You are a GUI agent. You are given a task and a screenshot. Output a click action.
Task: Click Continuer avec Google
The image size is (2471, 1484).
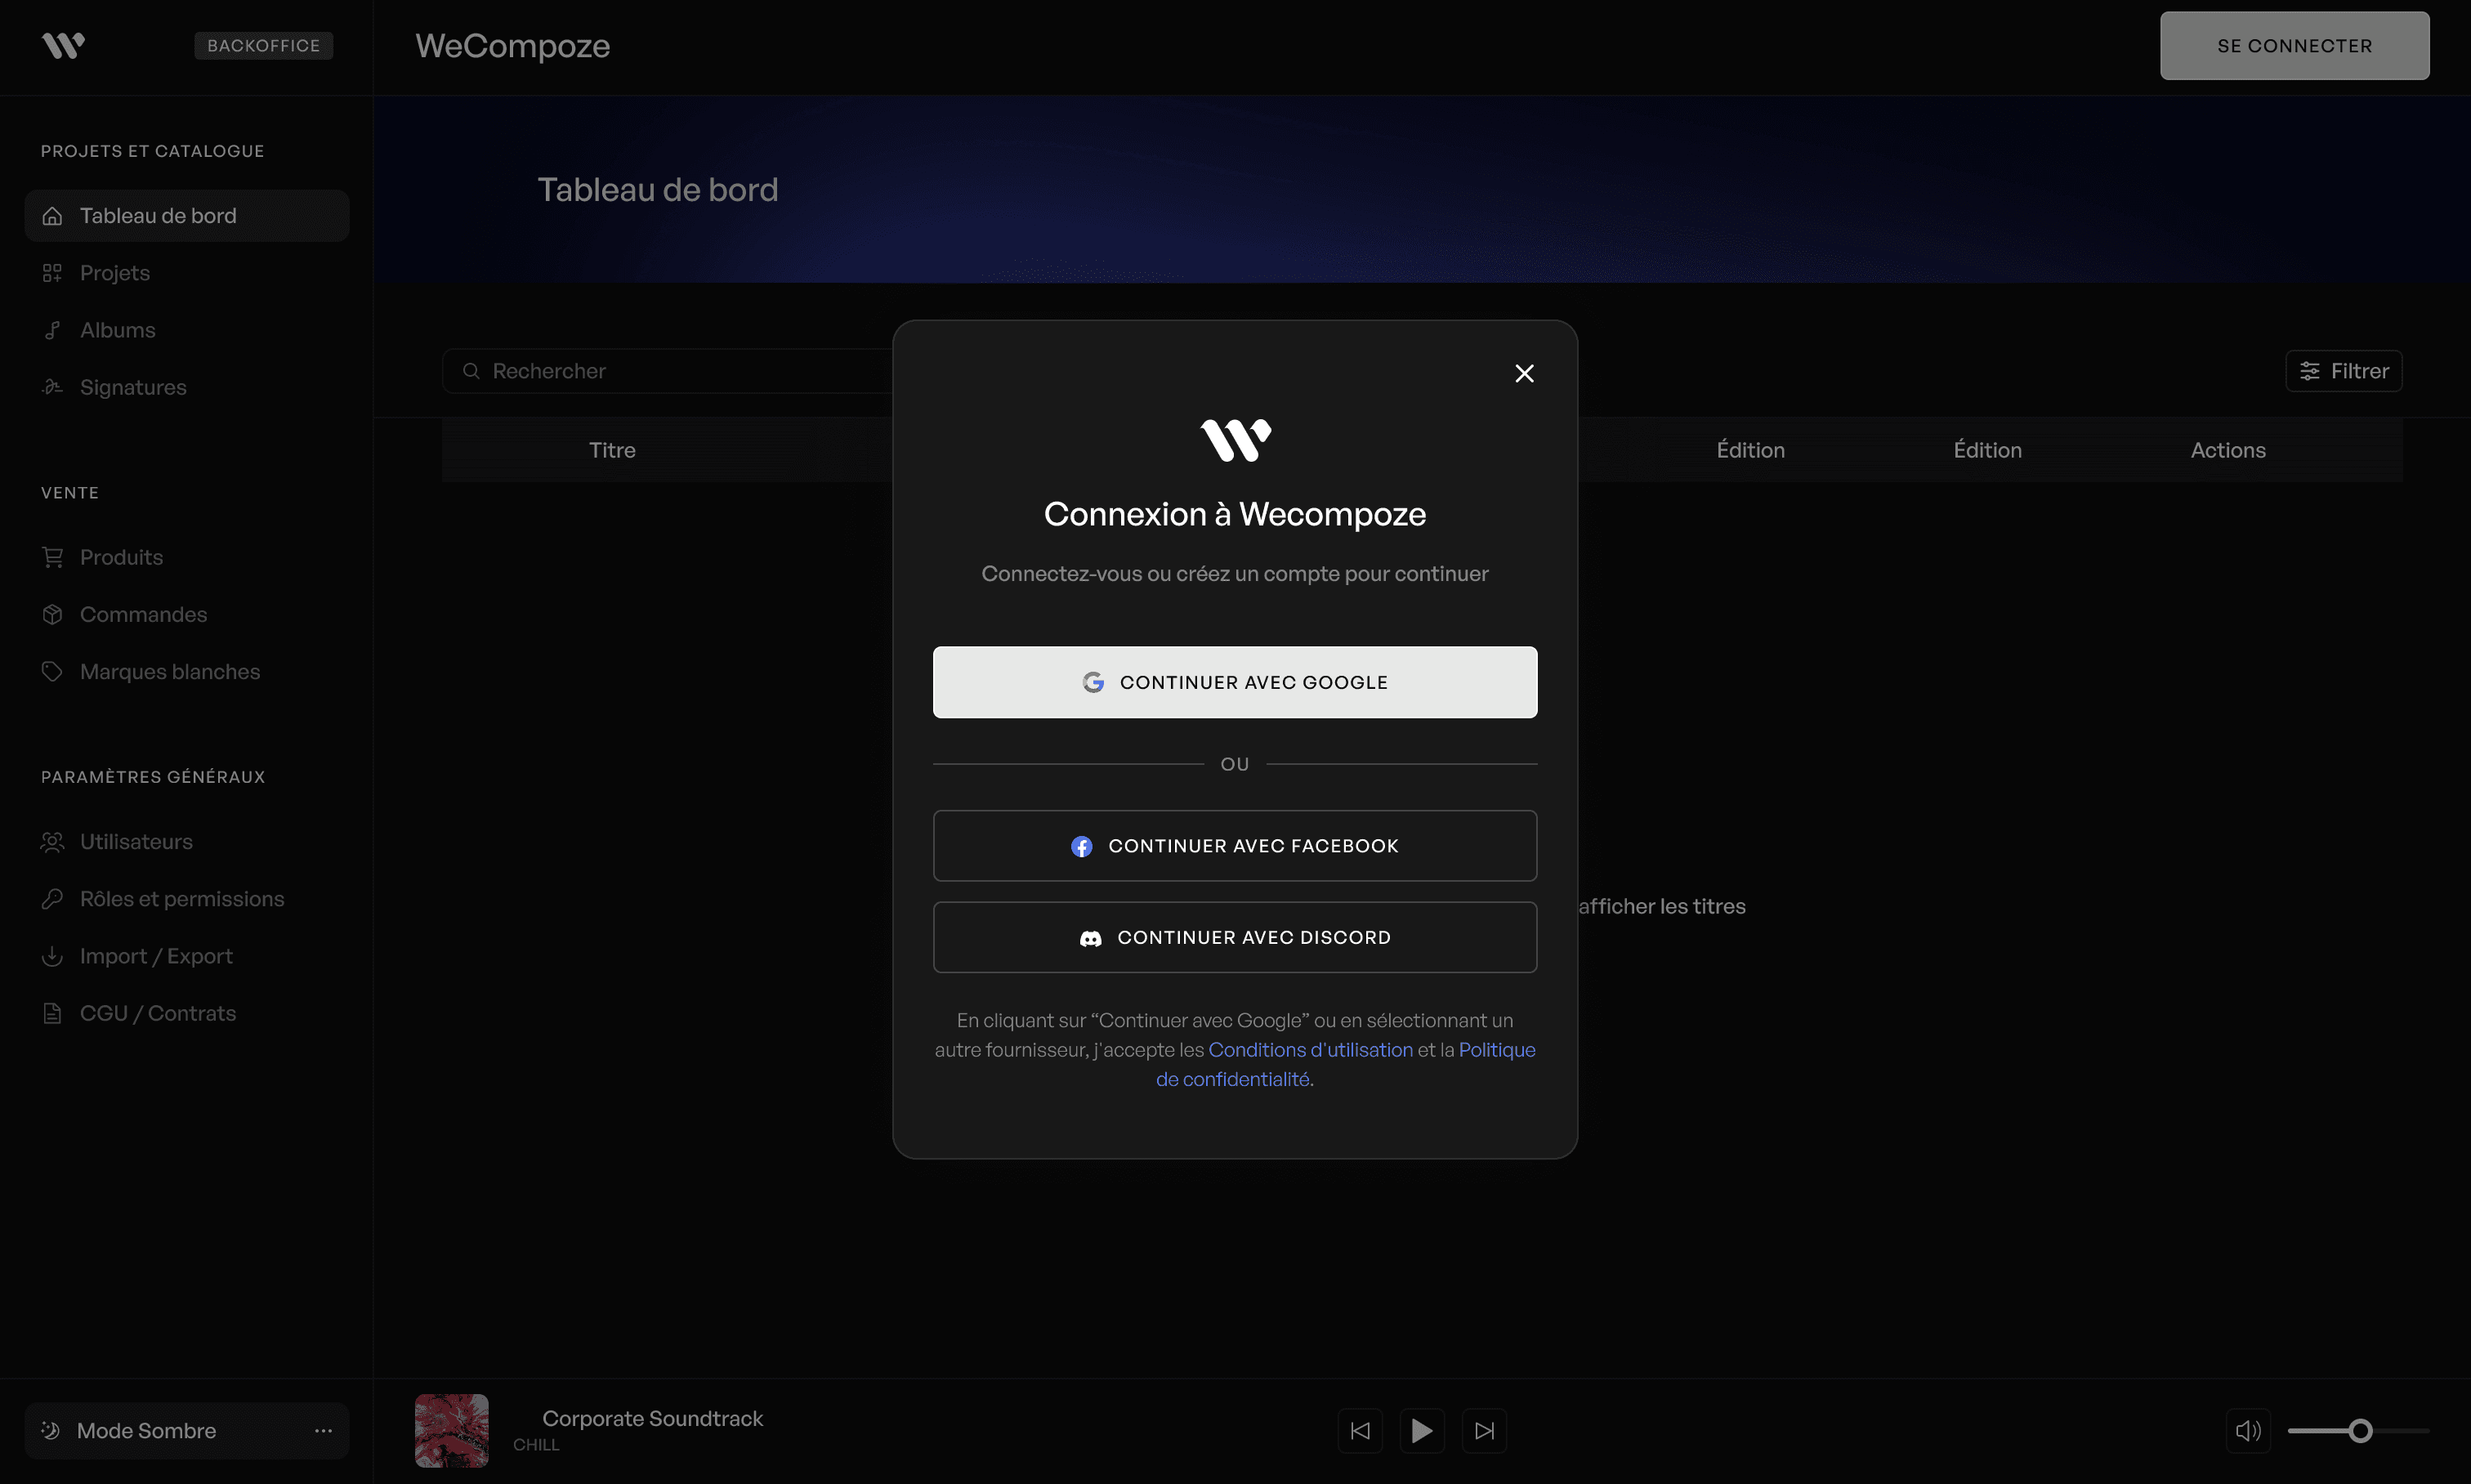pos(1234,682)
